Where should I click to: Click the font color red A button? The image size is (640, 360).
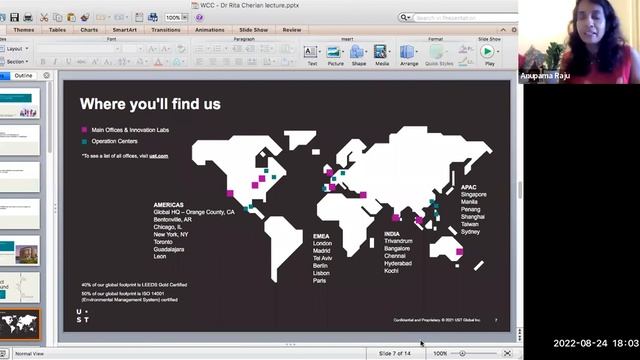[158, 62]
